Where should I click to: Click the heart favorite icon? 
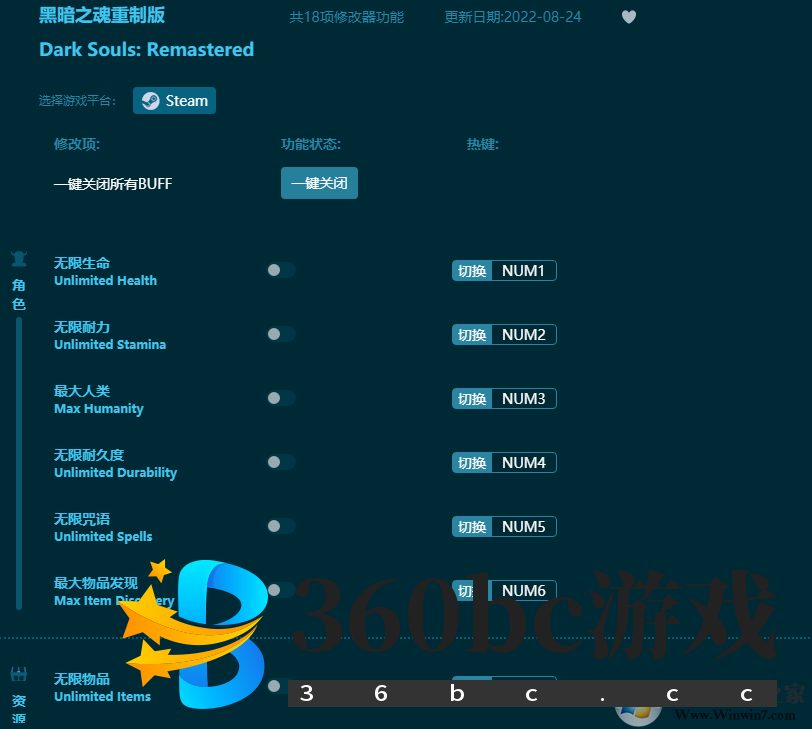pyautogui.click(x=628, y=17)
